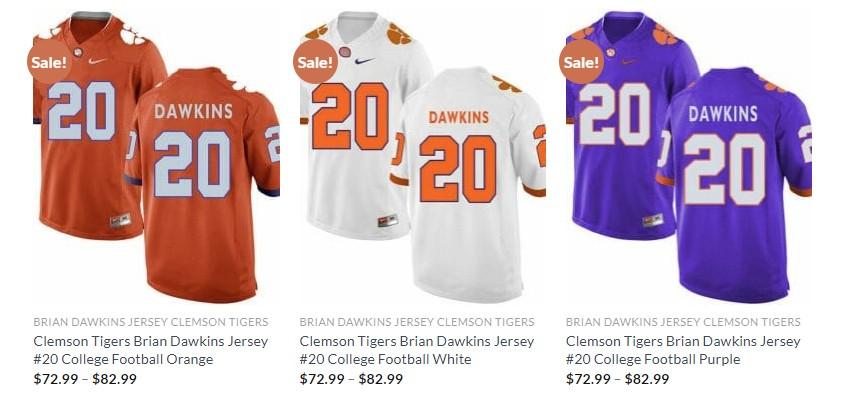842x404 pixels.
Task: Click the $72.99 – $82.99 price under orange jersey
Action: (85, 379)
